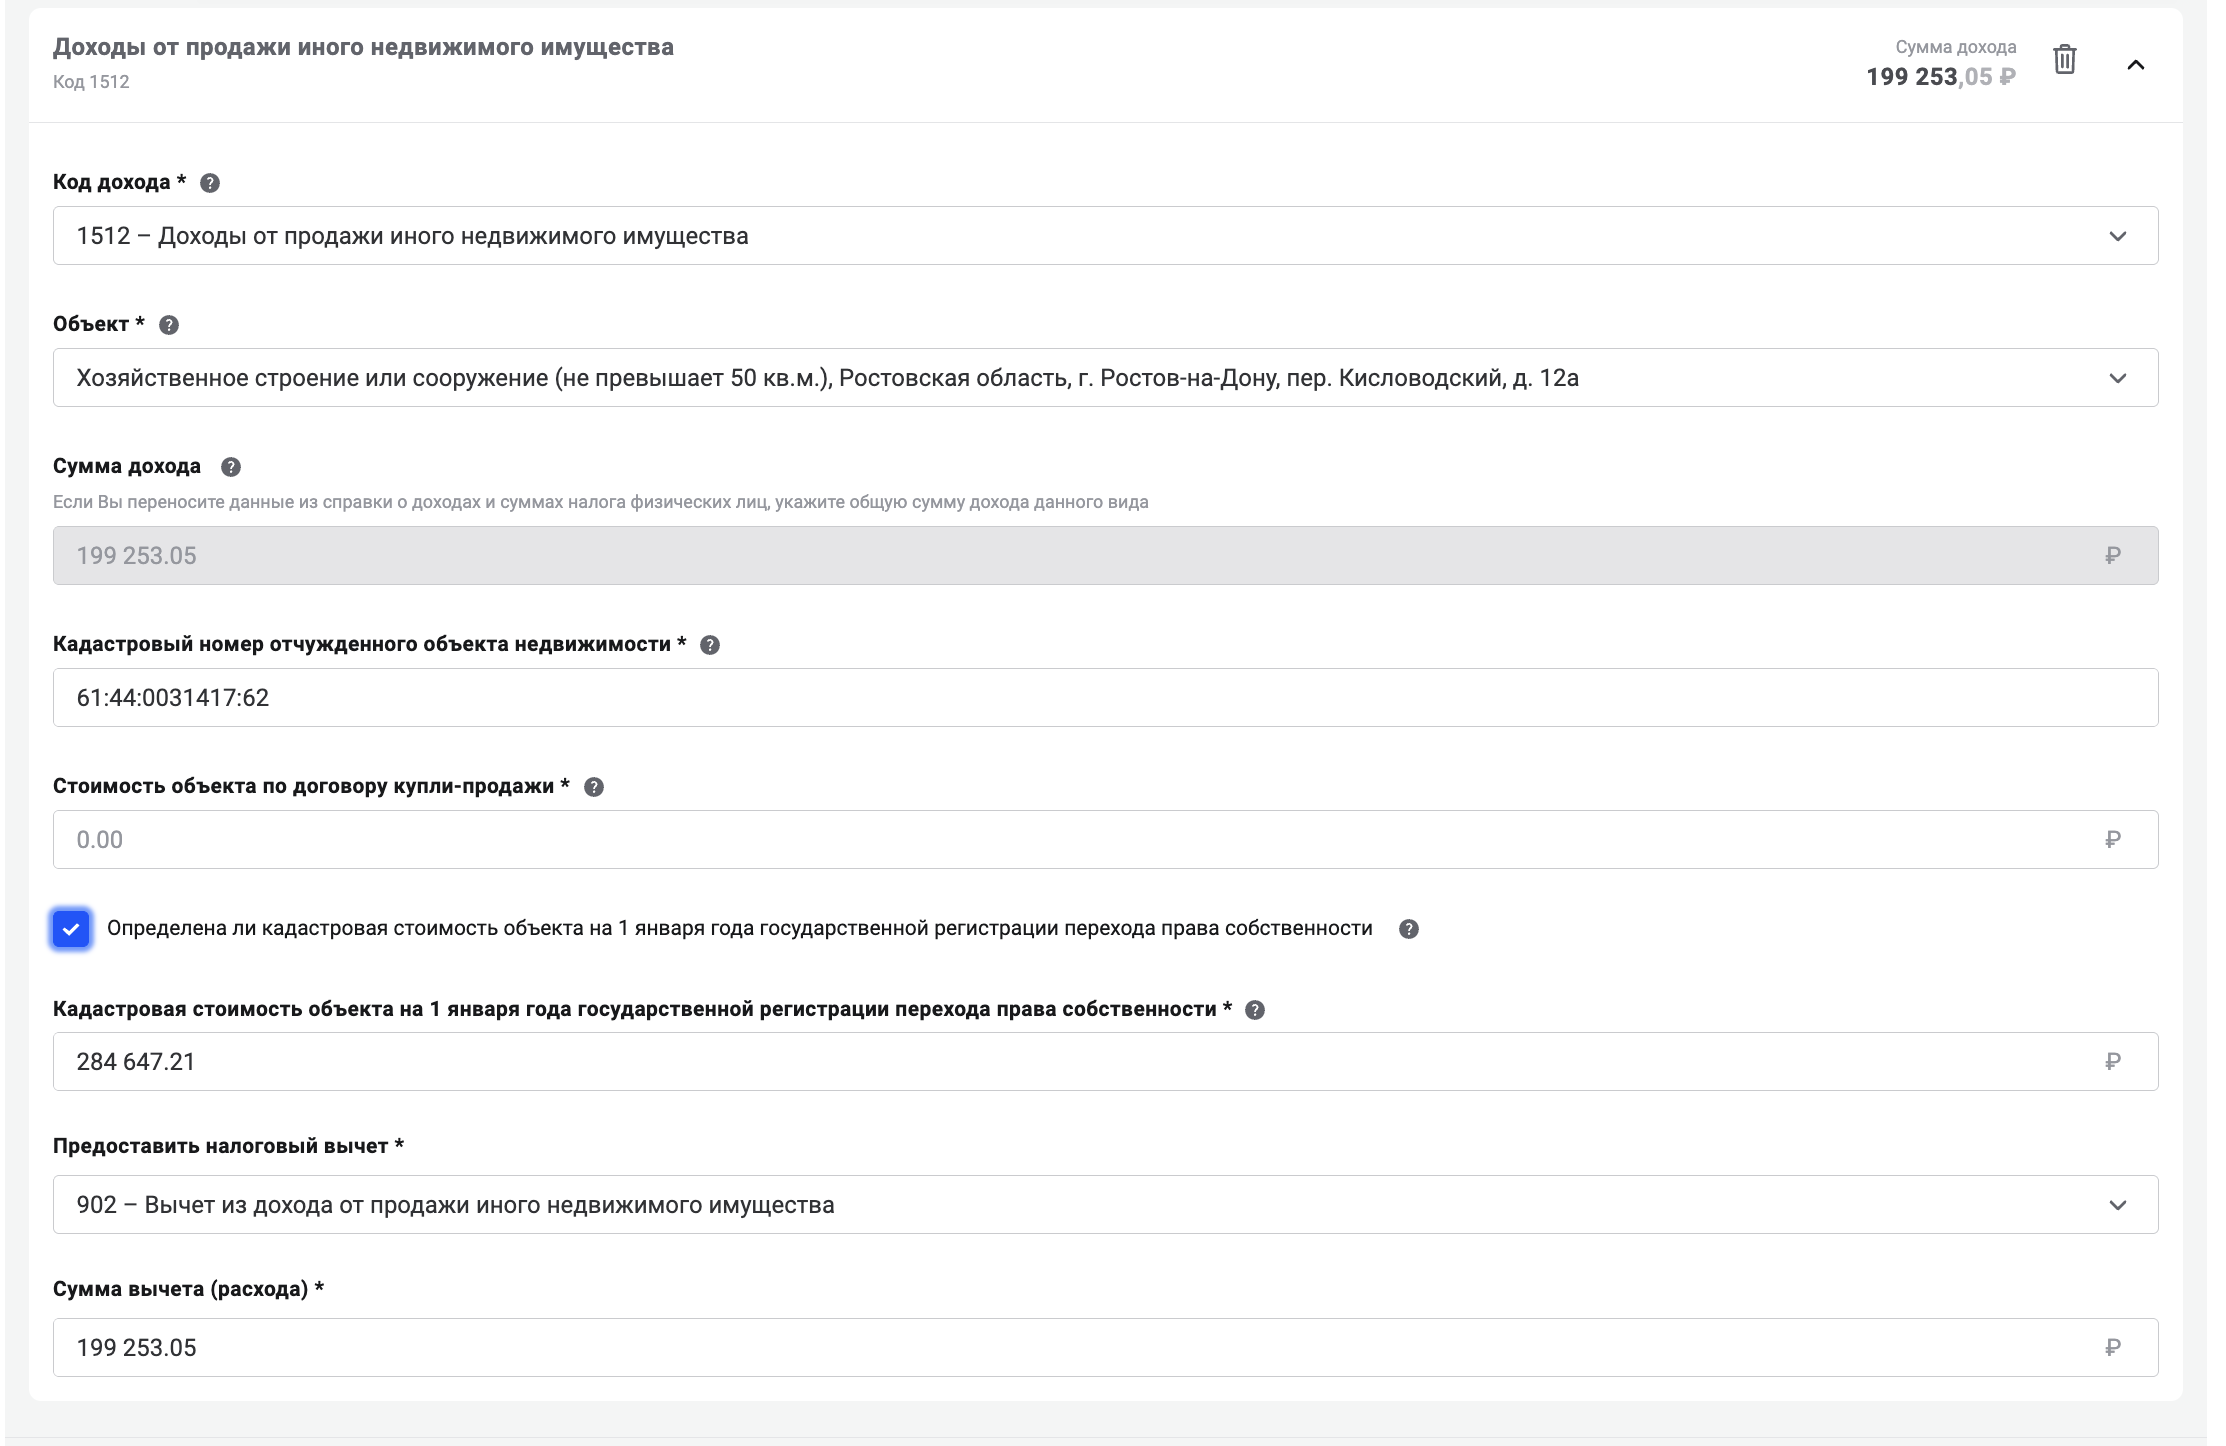The height and width of the screenshot is (1446, 2226).
Task: Click the cadastral value checkbox label text
Action: 739,929
